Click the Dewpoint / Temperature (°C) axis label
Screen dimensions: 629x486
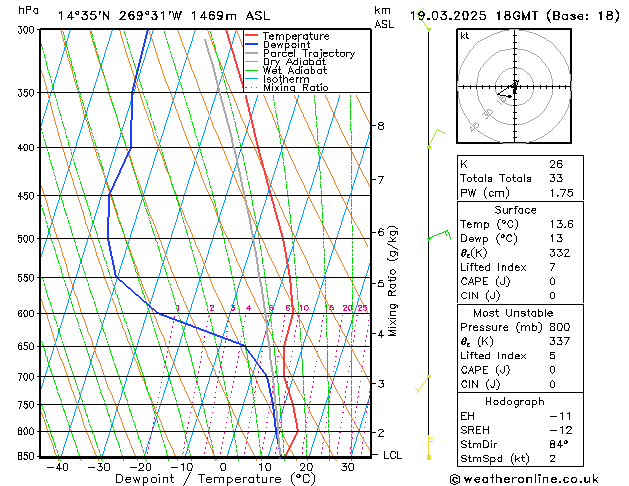point(215,479)
